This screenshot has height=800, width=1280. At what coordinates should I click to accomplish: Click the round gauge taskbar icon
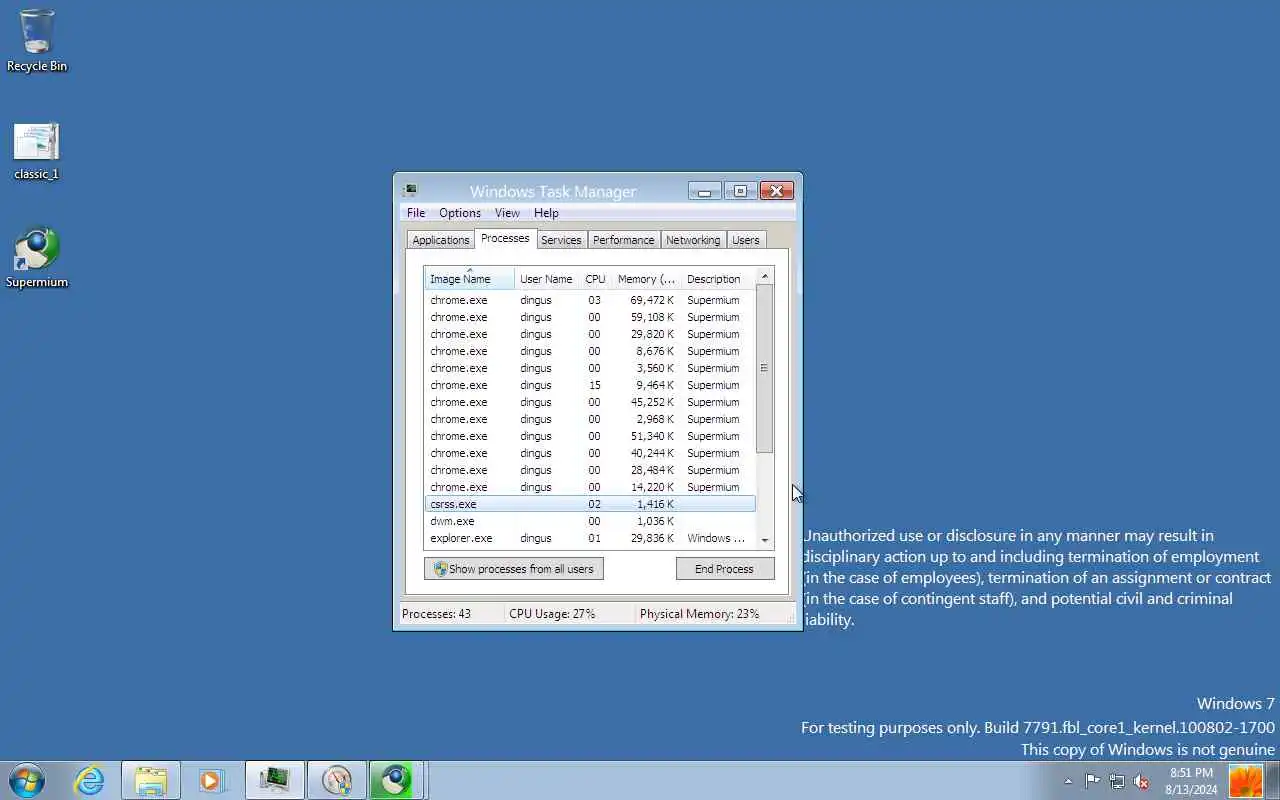coord(336,780)
